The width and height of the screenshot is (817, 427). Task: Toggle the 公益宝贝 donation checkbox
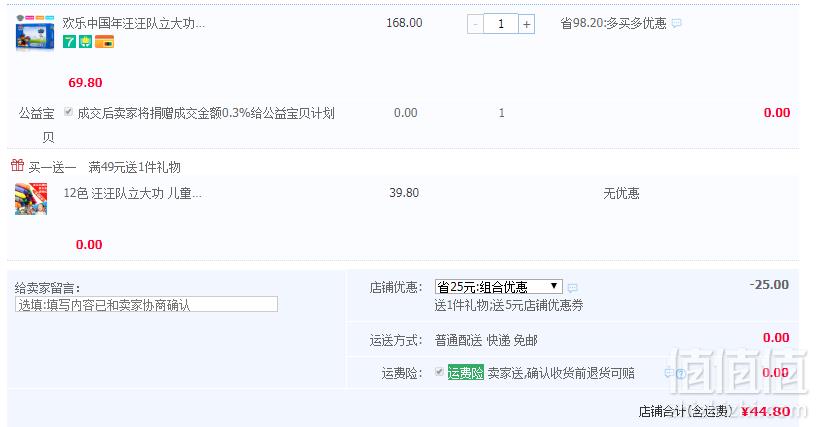(x=68, y=111)
